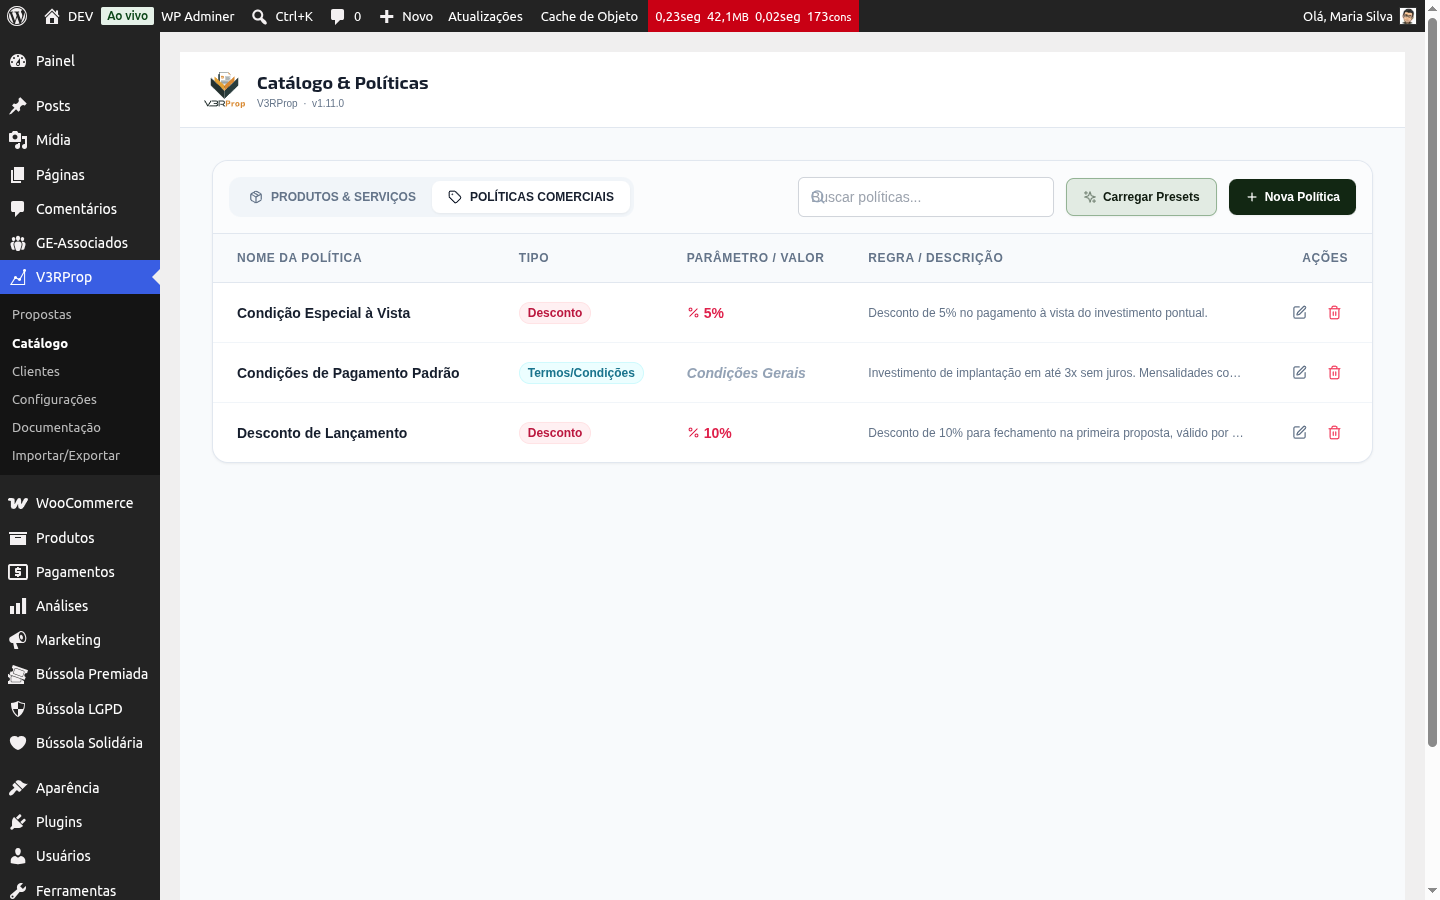Create a Nova Política

(1292, 197)
